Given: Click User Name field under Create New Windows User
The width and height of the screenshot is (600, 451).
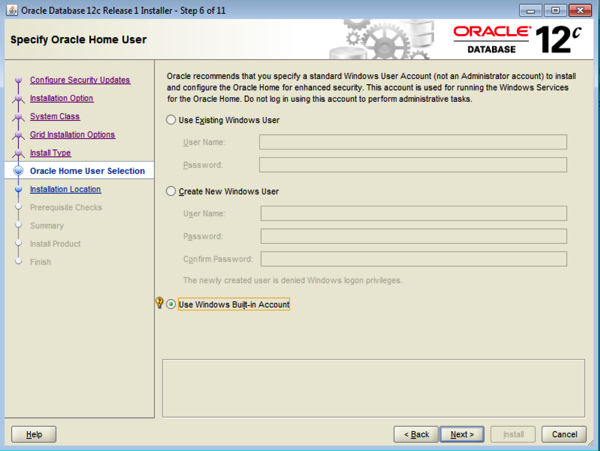Looking at the screenshot, I should coord(414,213).
